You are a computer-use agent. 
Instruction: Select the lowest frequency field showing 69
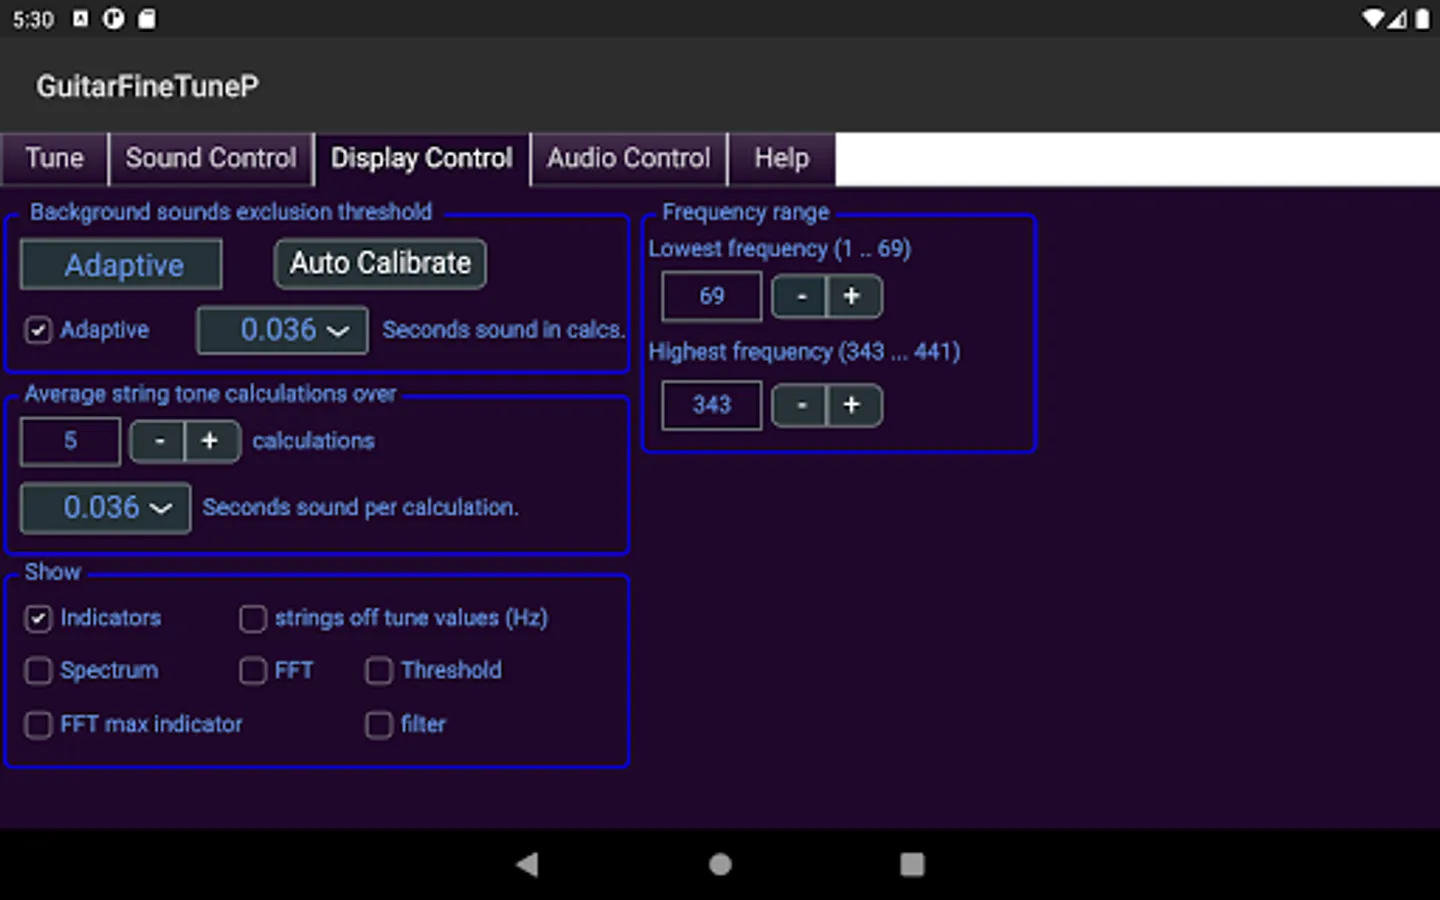click(x=712, y=296)
